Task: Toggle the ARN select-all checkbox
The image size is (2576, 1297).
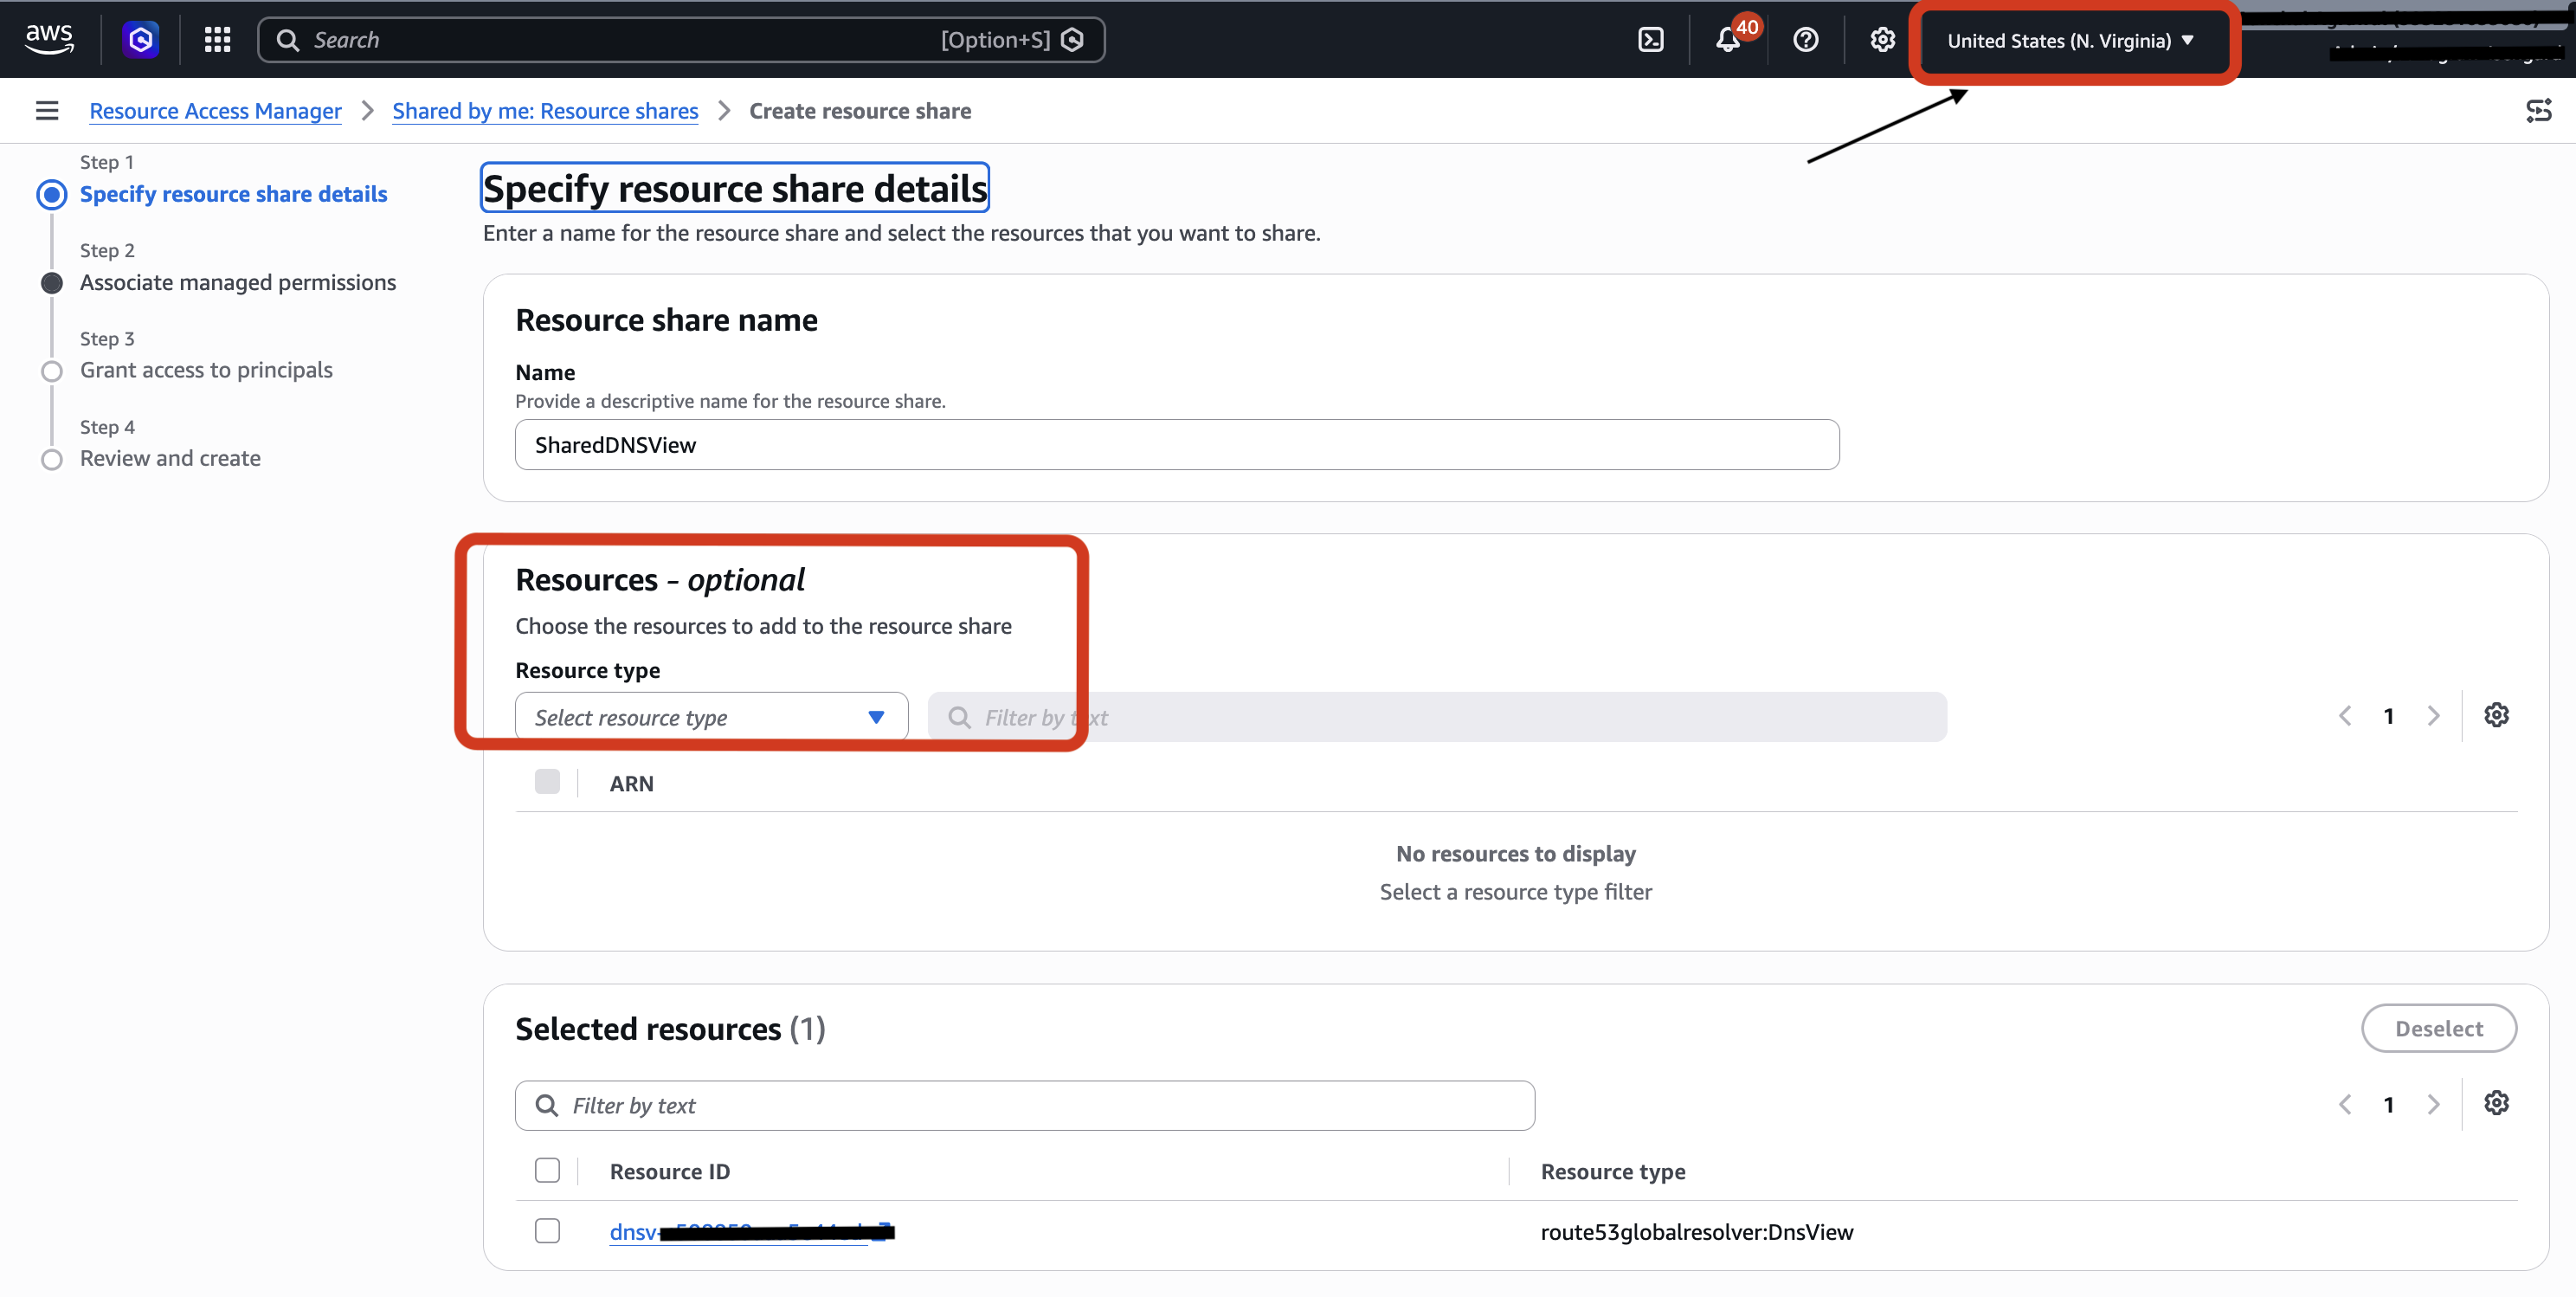Action: coord(547,782)
